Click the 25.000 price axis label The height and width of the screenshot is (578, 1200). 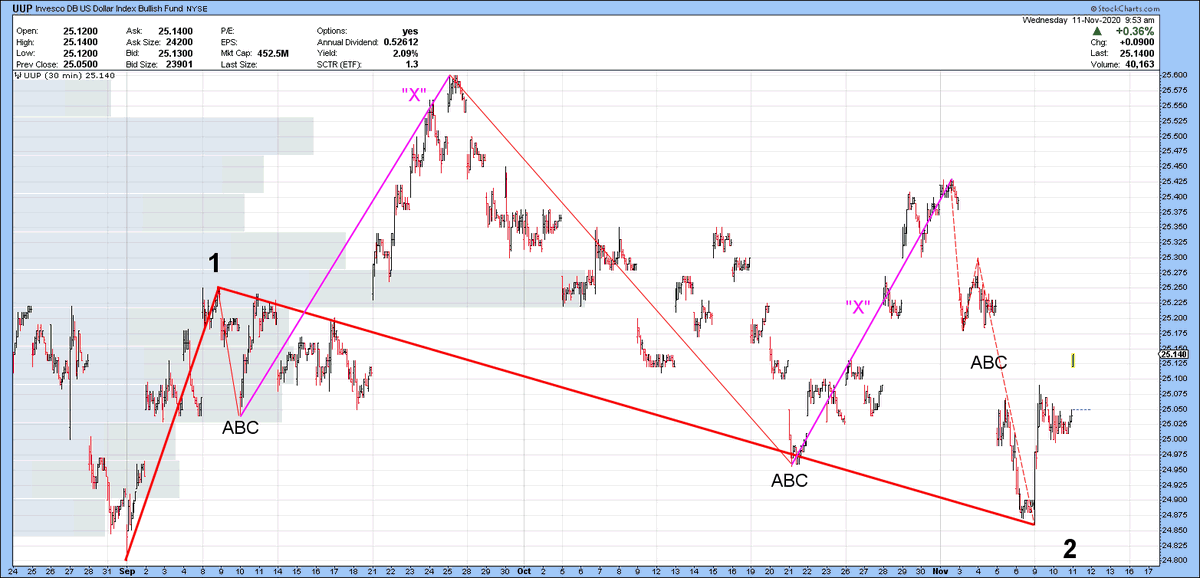pos(1176,438)
